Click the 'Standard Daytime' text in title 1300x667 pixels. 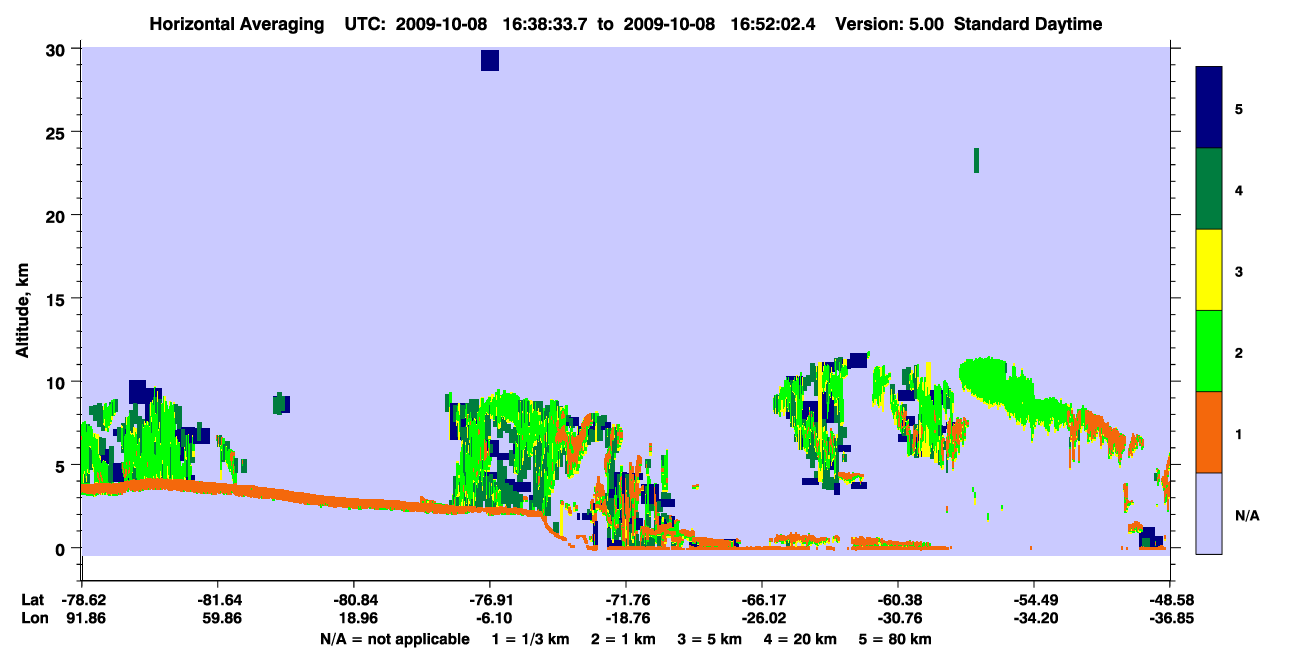click(1028, 24)
